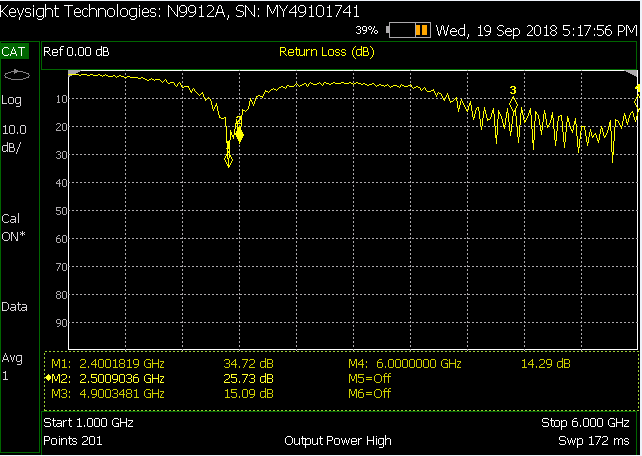Image resolution: width=642 pixels, height=456 pixels.
Task: Open the Avg 1 averaging setting
Action: click(x=12, y=367)
